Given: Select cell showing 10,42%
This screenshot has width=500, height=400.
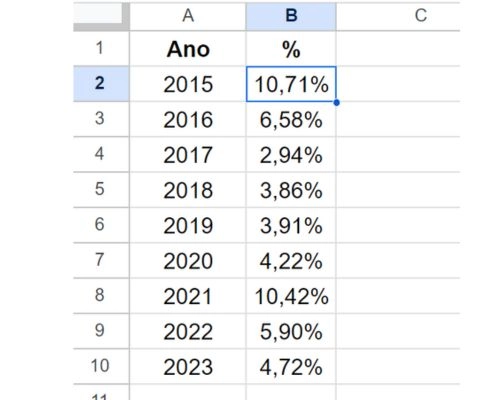Looking at the screenshot, I should pos(291,296).
